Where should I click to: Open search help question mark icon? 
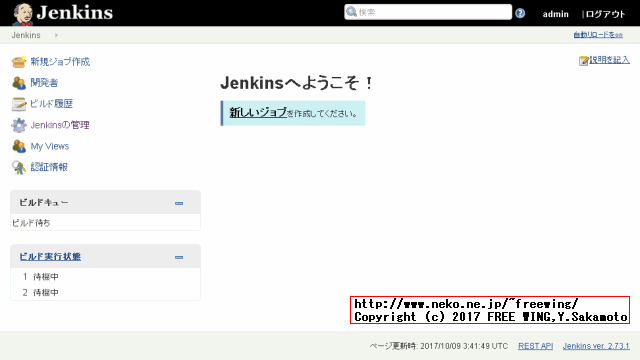coord(520,13)
